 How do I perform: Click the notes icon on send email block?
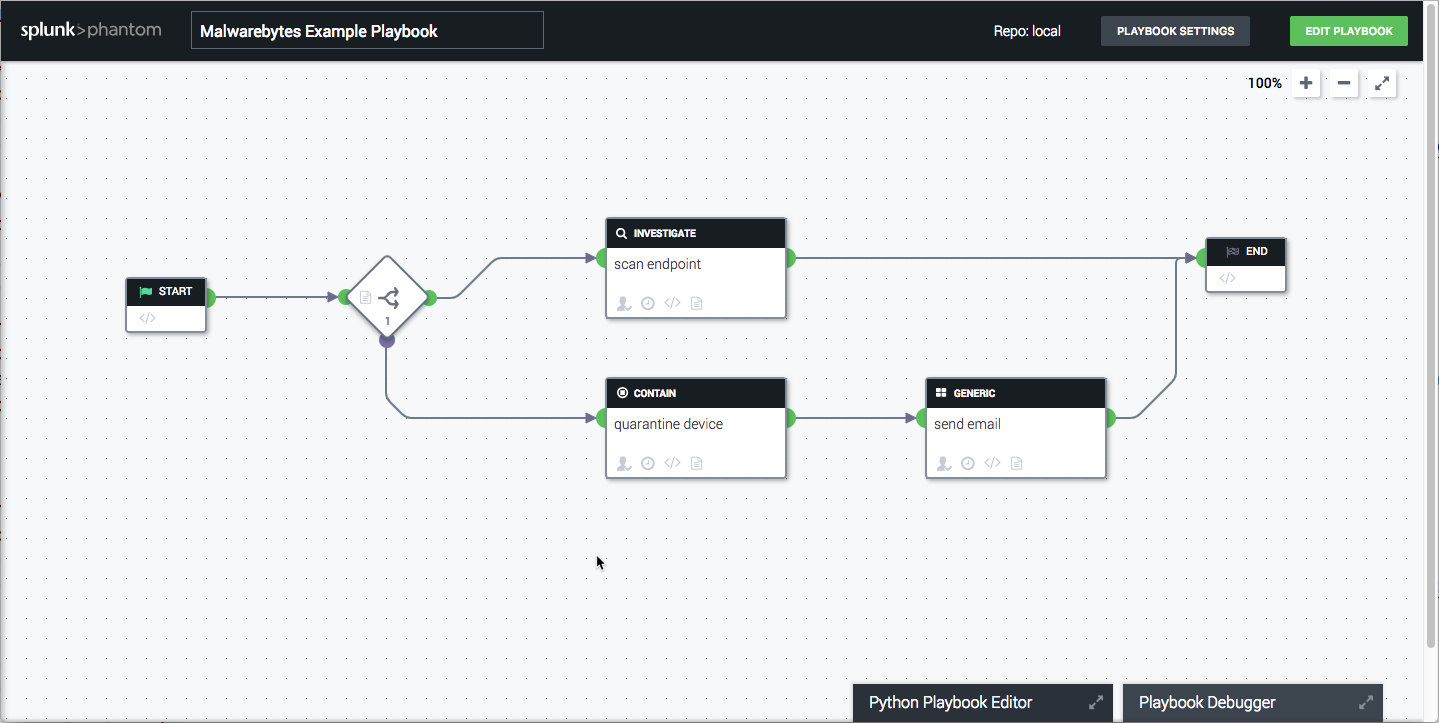point(1017,463)
